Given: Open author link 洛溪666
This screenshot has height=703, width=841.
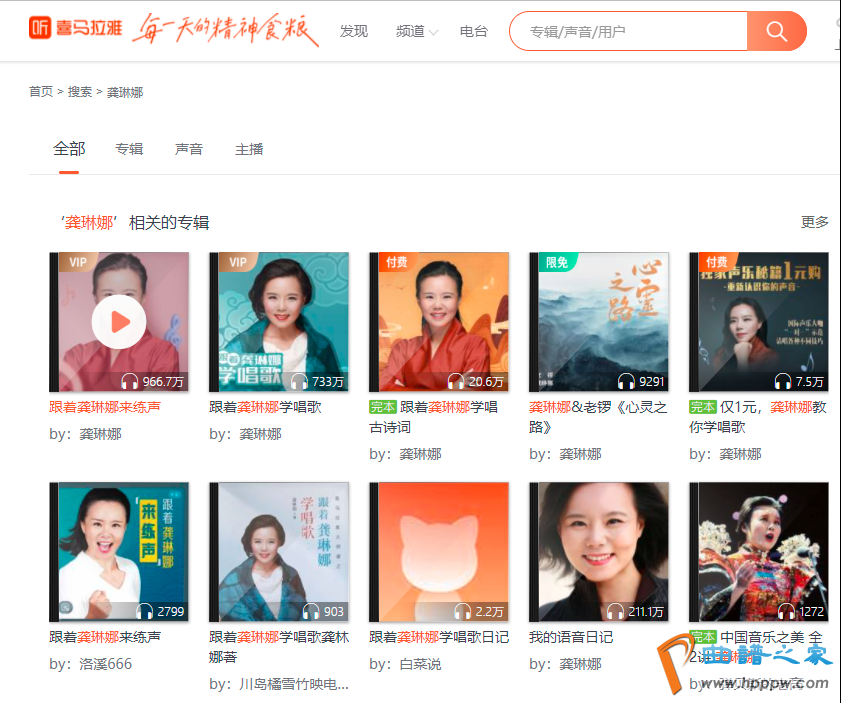Looking at the screenshot, I should 105,664.
